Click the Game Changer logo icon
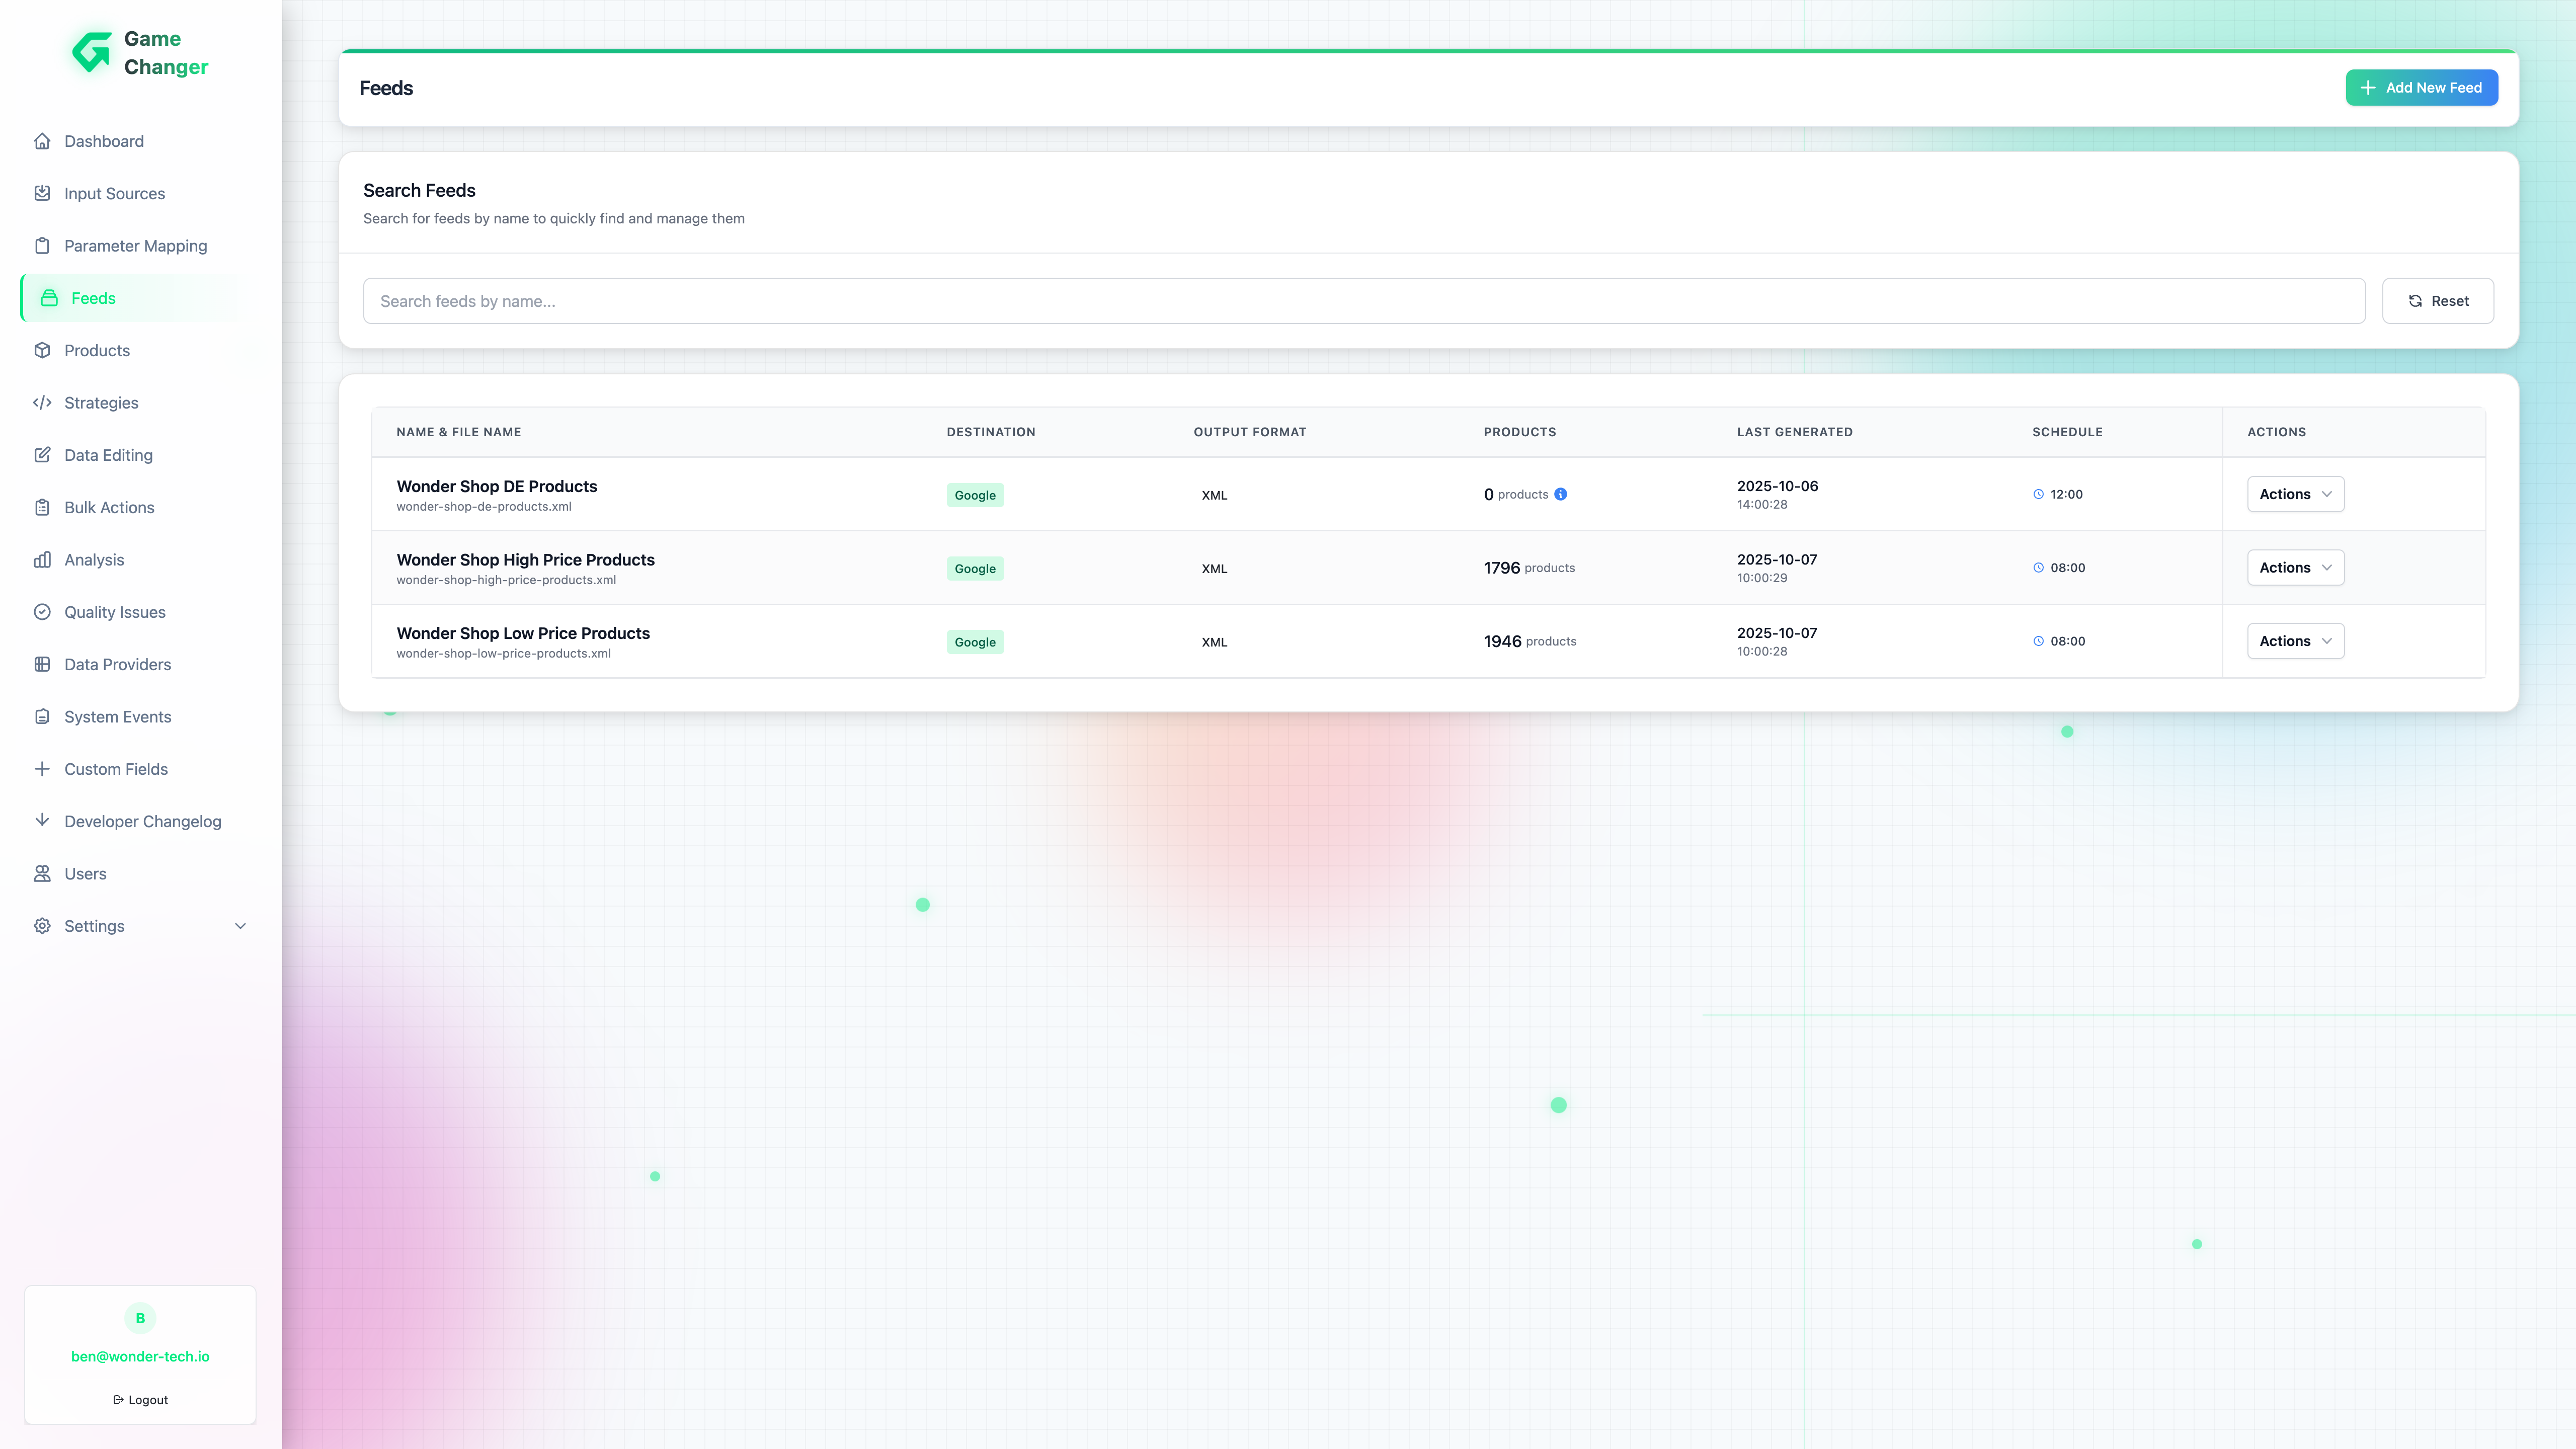Screen dimensions: 2576x1449 [x=92, y=52]
